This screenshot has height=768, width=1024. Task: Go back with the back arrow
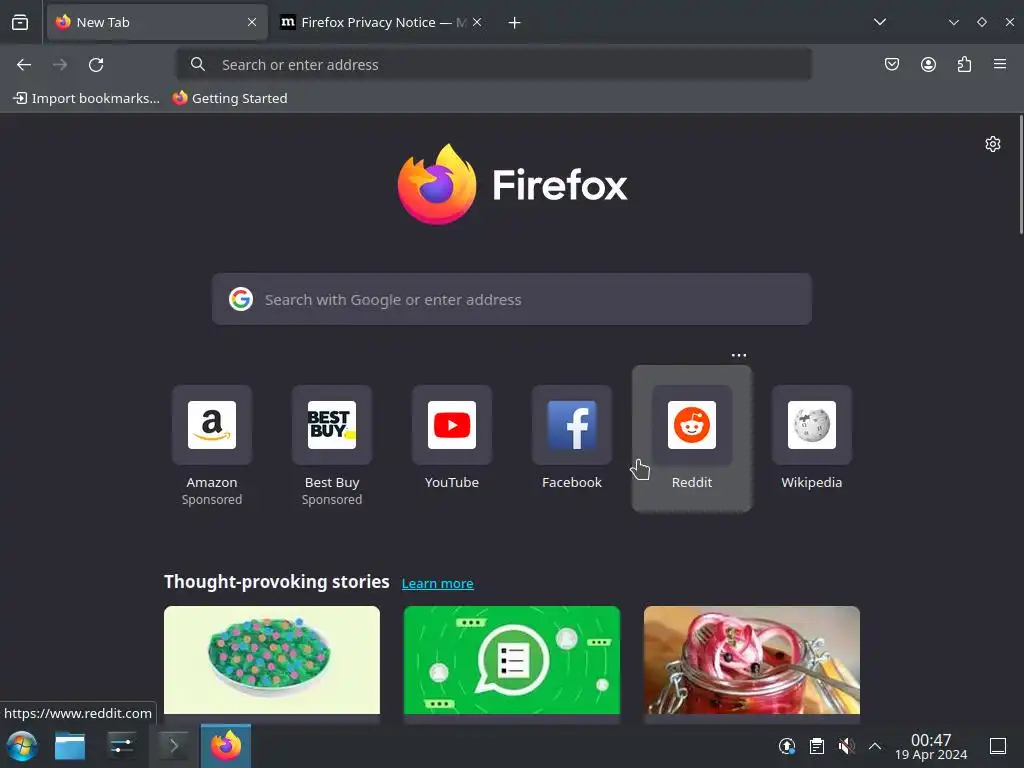(x=24, y=65)
